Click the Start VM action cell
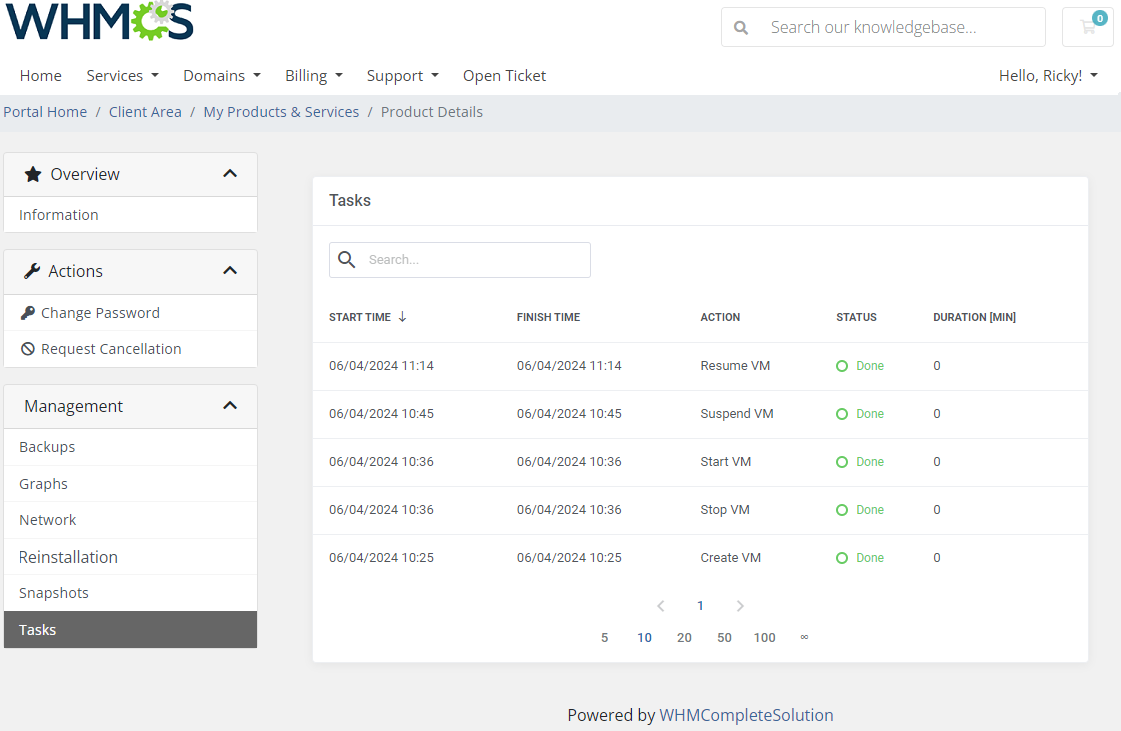1121x731 pixels. (726, 461)
